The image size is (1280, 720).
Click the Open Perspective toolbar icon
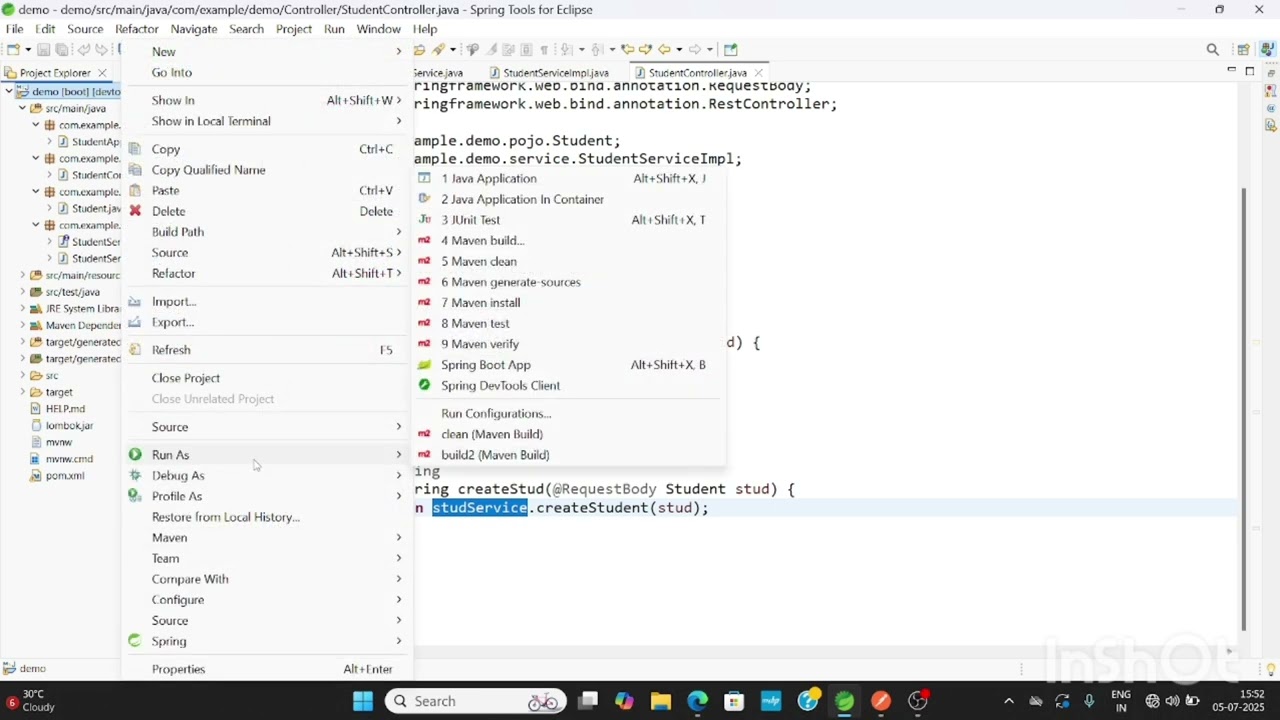pos(1243,49)
